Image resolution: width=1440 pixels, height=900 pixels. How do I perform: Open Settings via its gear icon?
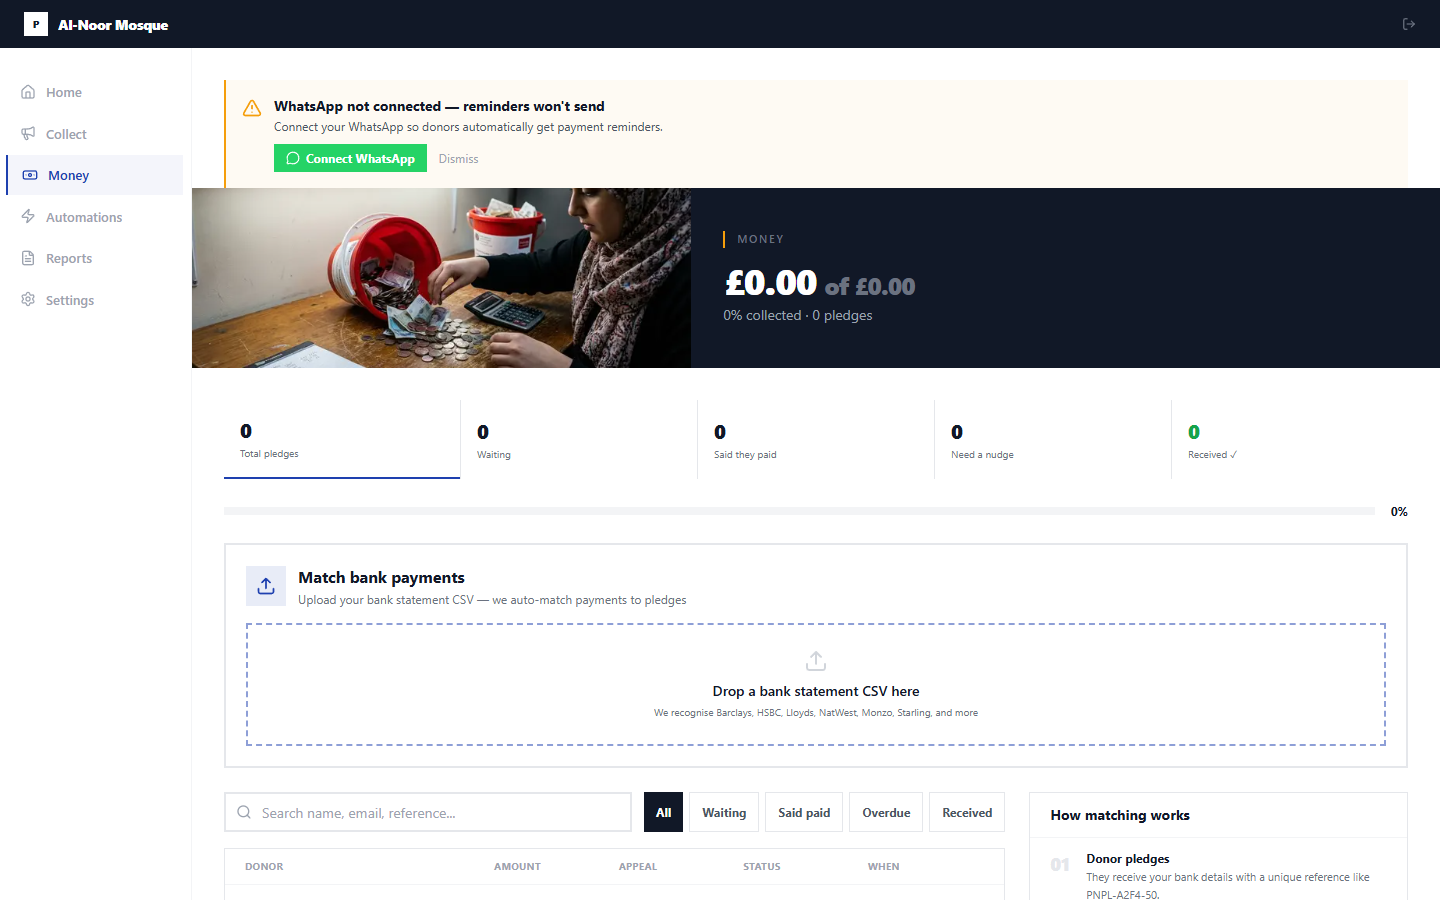point(28,300)
